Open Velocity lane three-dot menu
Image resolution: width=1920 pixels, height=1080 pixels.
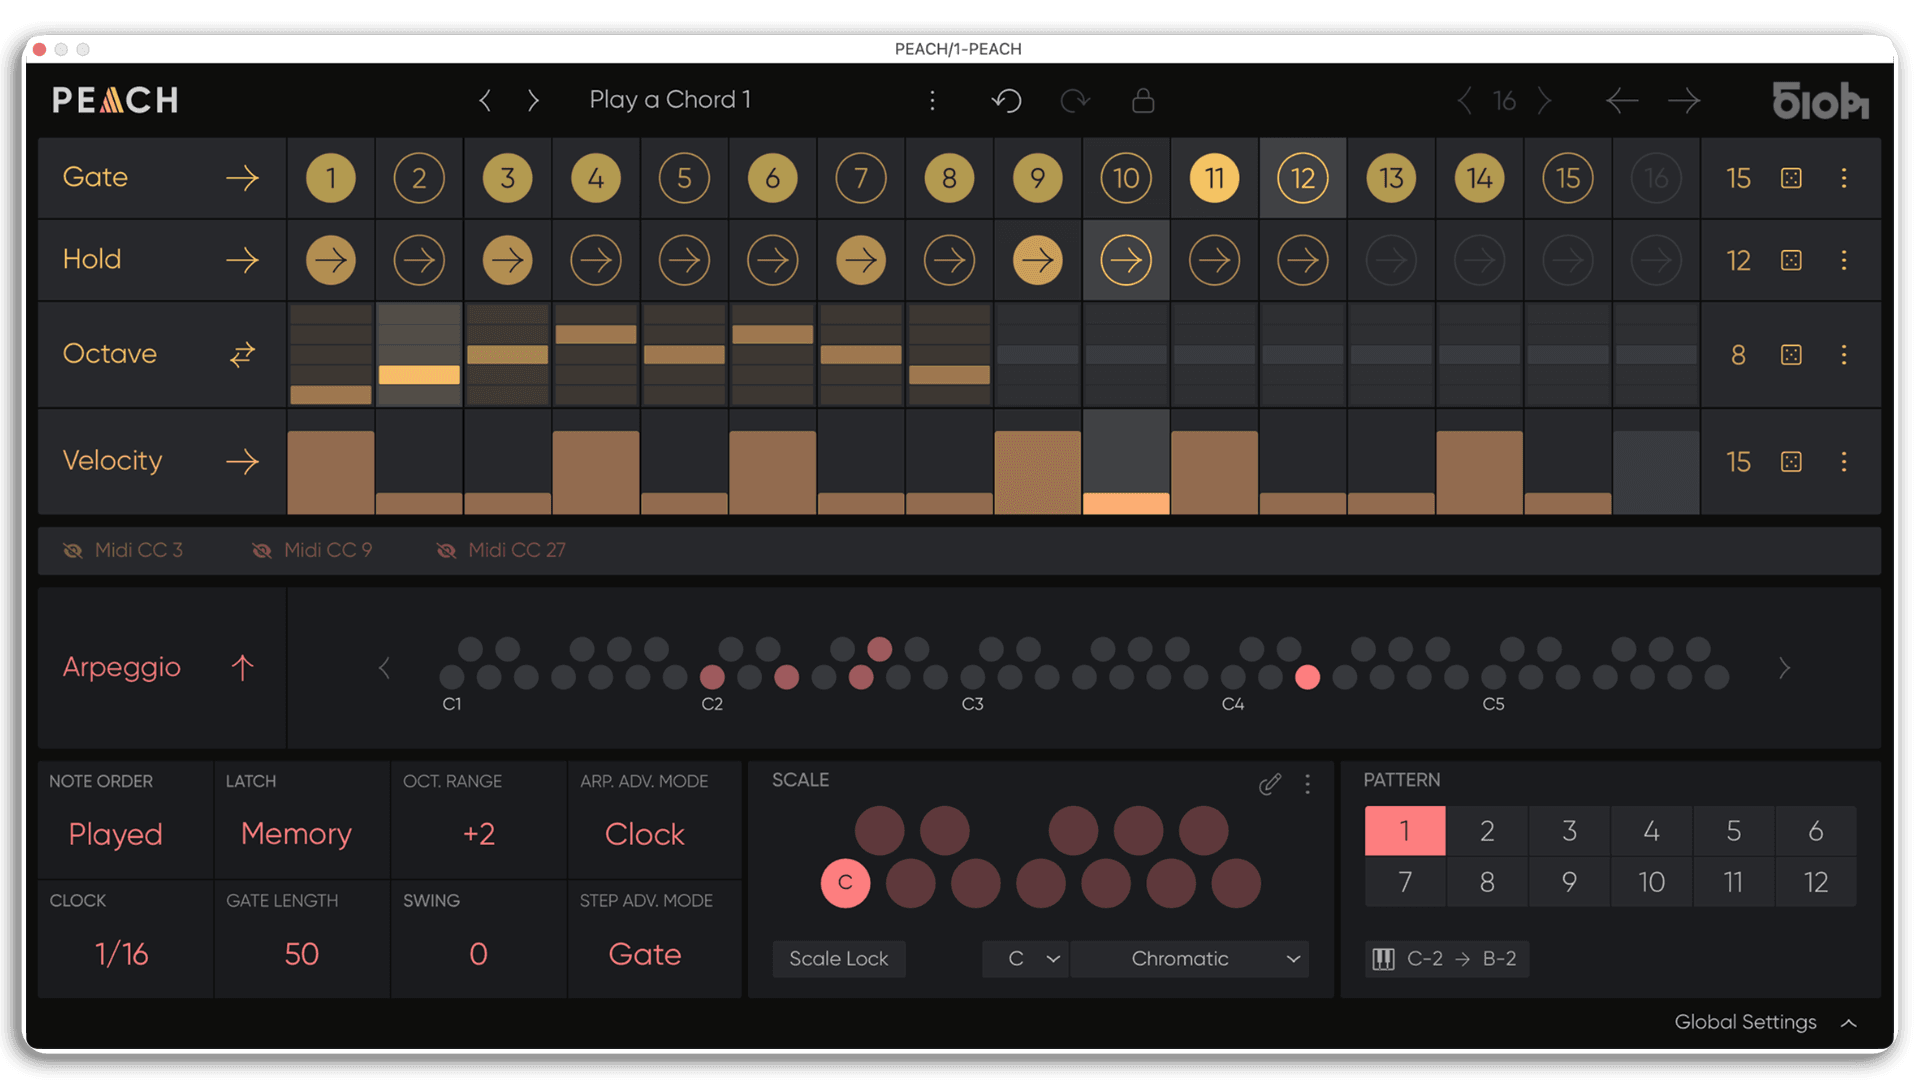1844,461
